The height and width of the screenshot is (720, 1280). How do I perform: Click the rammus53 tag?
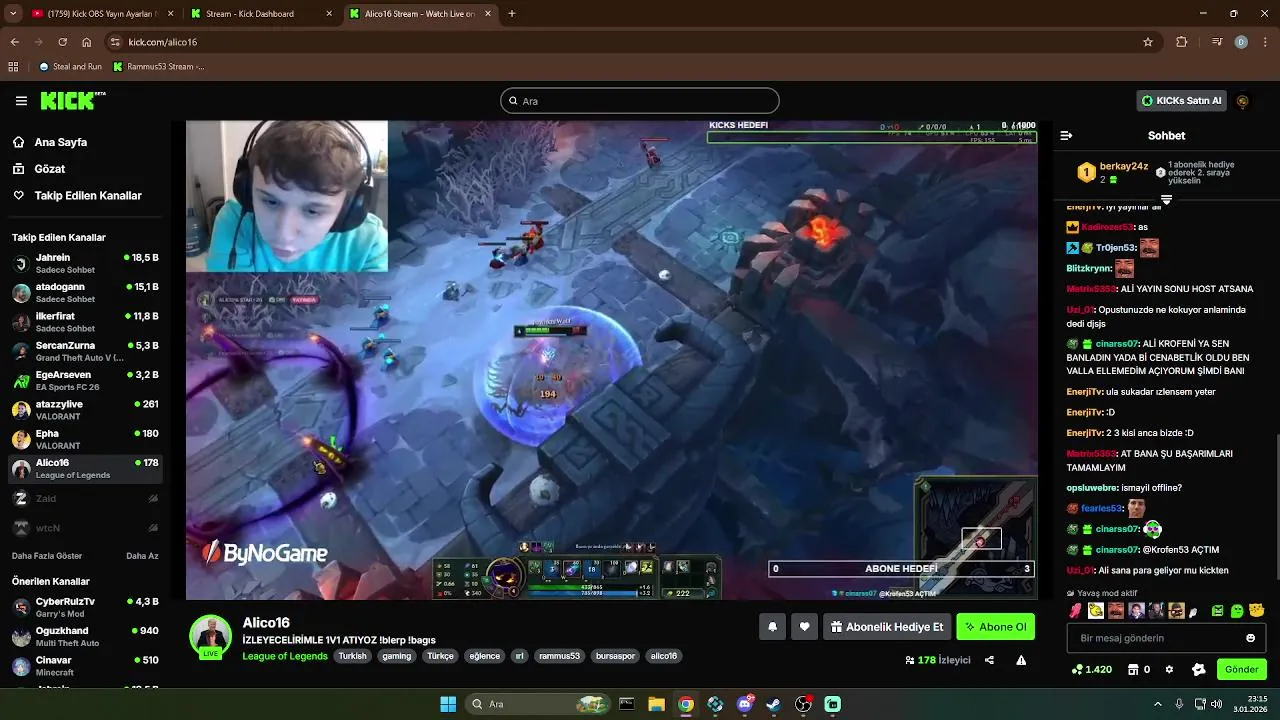tap(559, 656)
